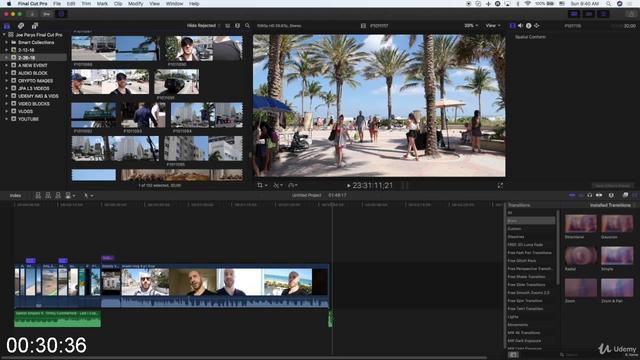This screenshot has width=640, height=360.
Task: Connect clip to primary storyline icon
Action: pyautogui.click(x=38, y=196)
